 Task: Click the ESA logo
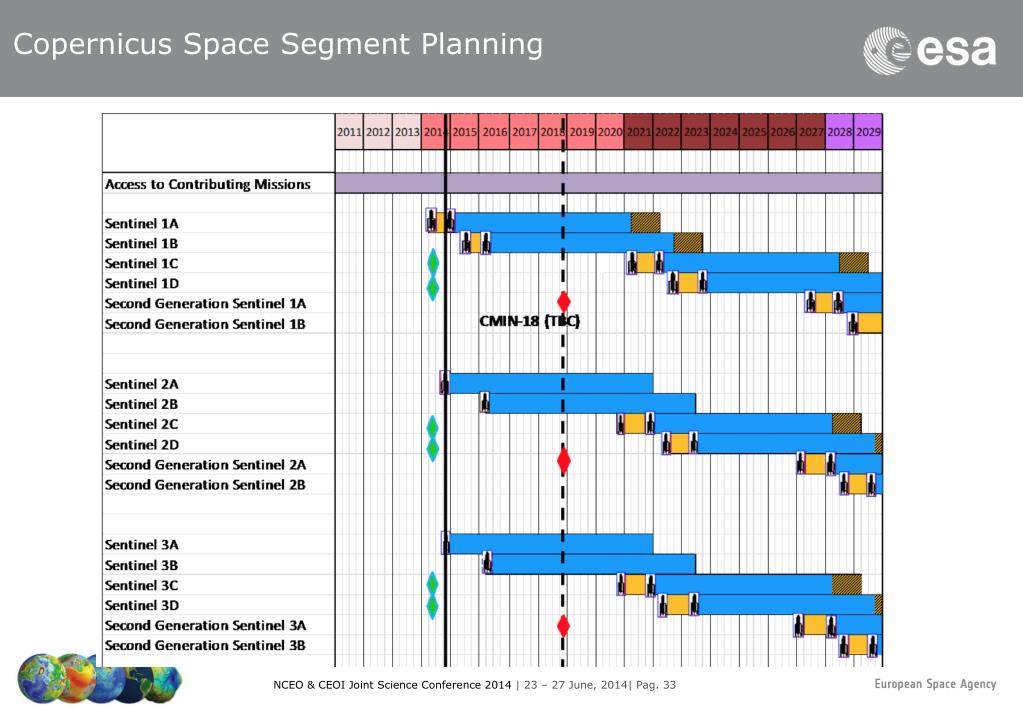coord(930,50)
